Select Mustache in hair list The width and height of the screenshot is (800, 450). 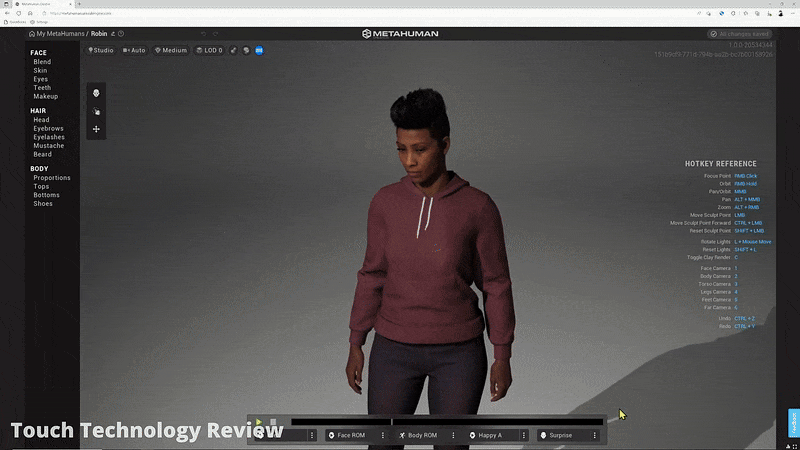[x=48, y=146]
